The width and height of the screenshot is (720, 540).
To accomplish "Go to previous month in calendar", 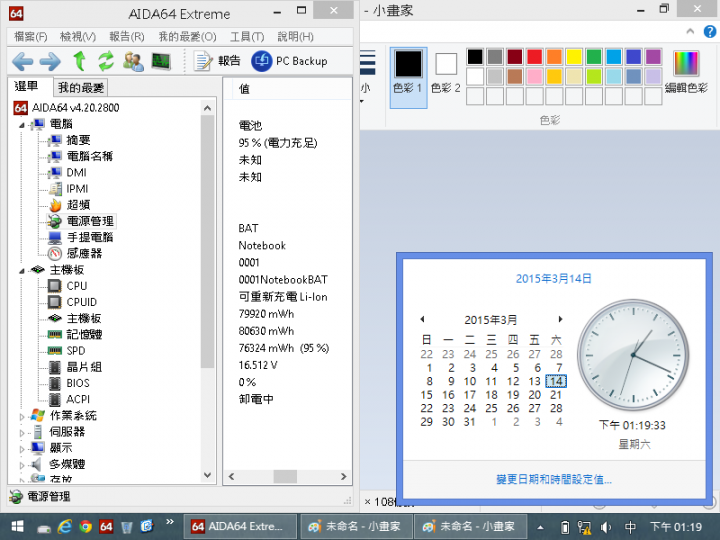I will click(422, 319).
